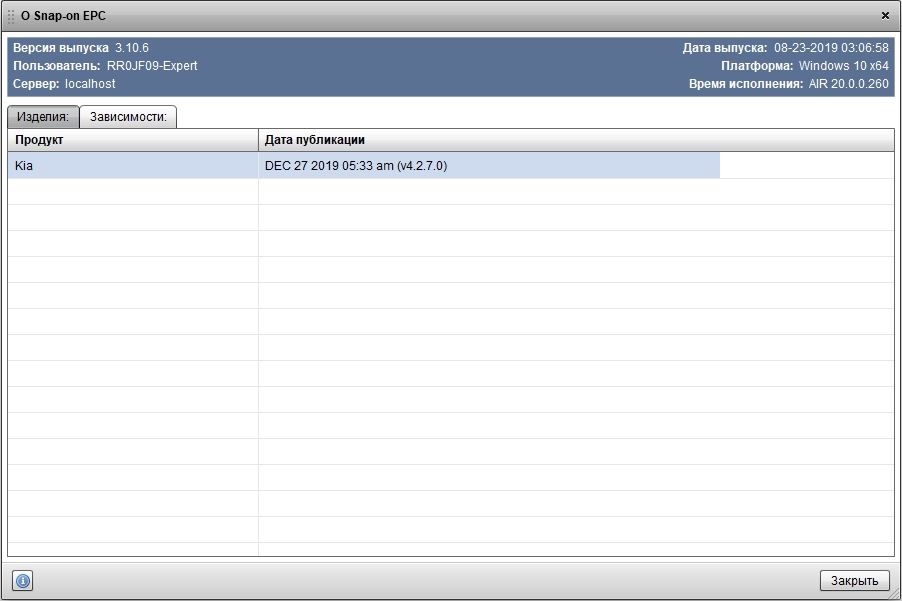Click the Платформа label
The image size is (902, 601).
coord(757,66)
